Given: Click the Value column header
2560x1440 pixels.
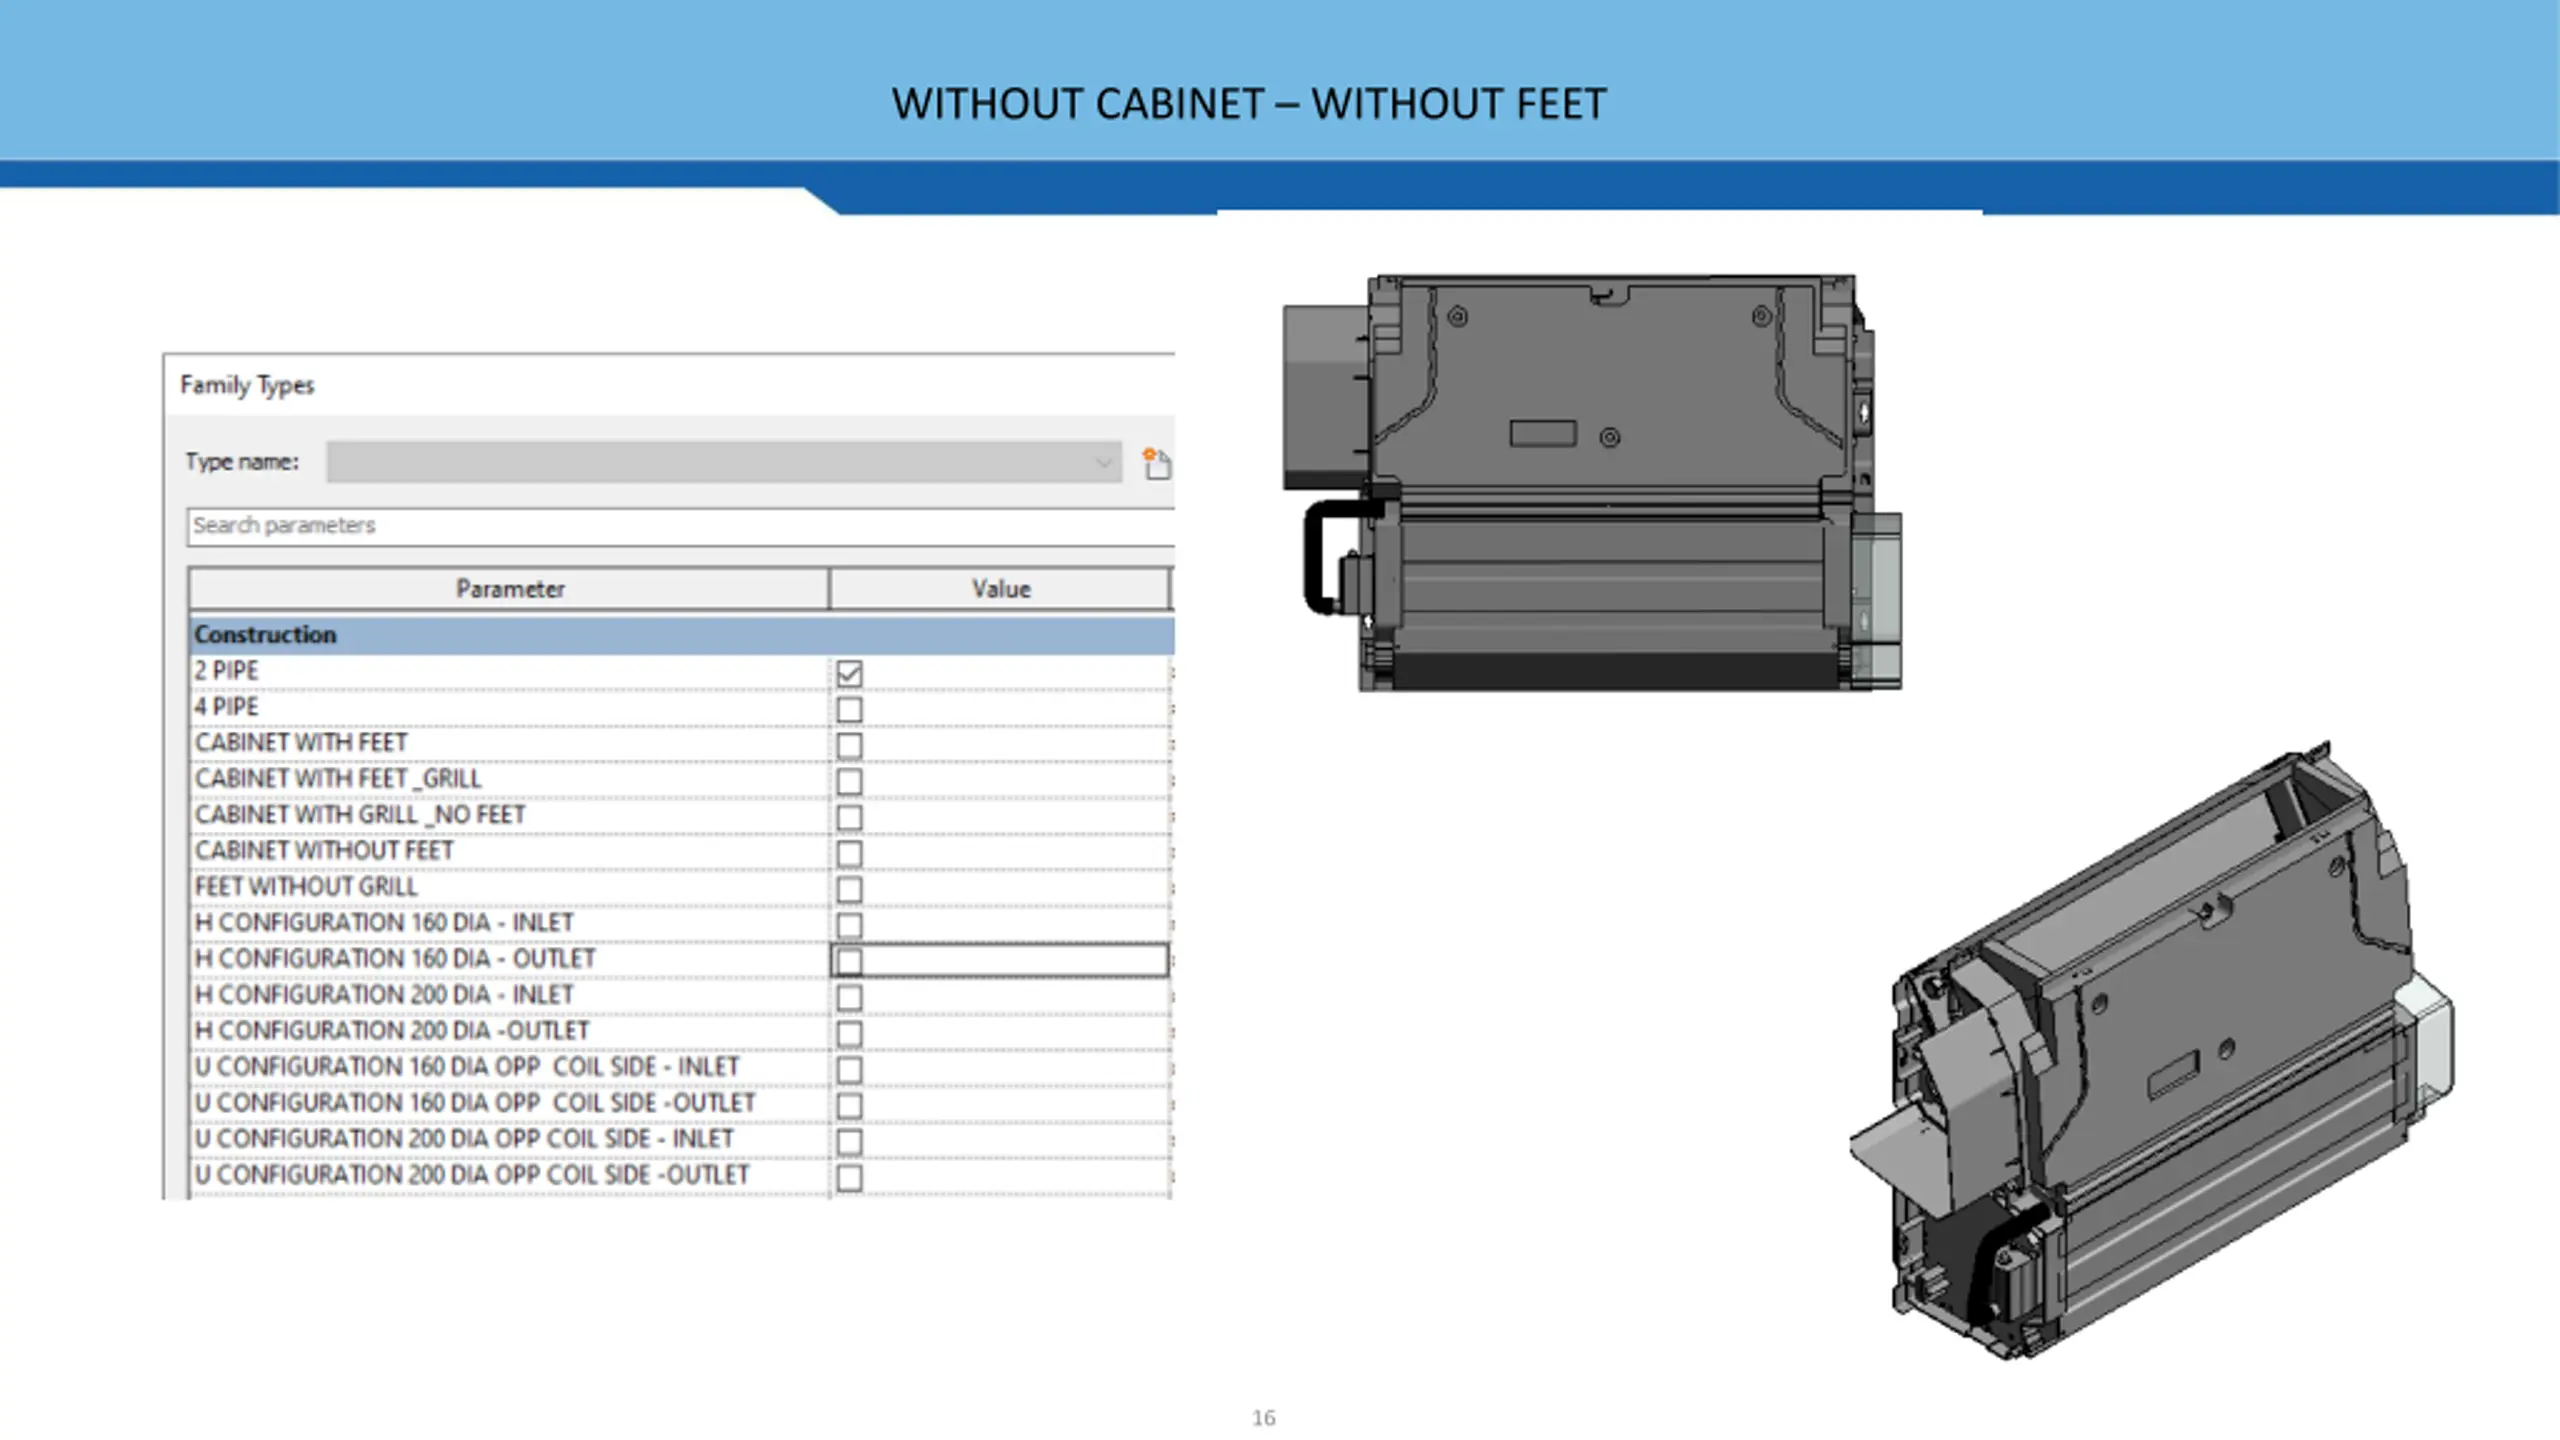Looking at the screenshot, I should 1000,589.
